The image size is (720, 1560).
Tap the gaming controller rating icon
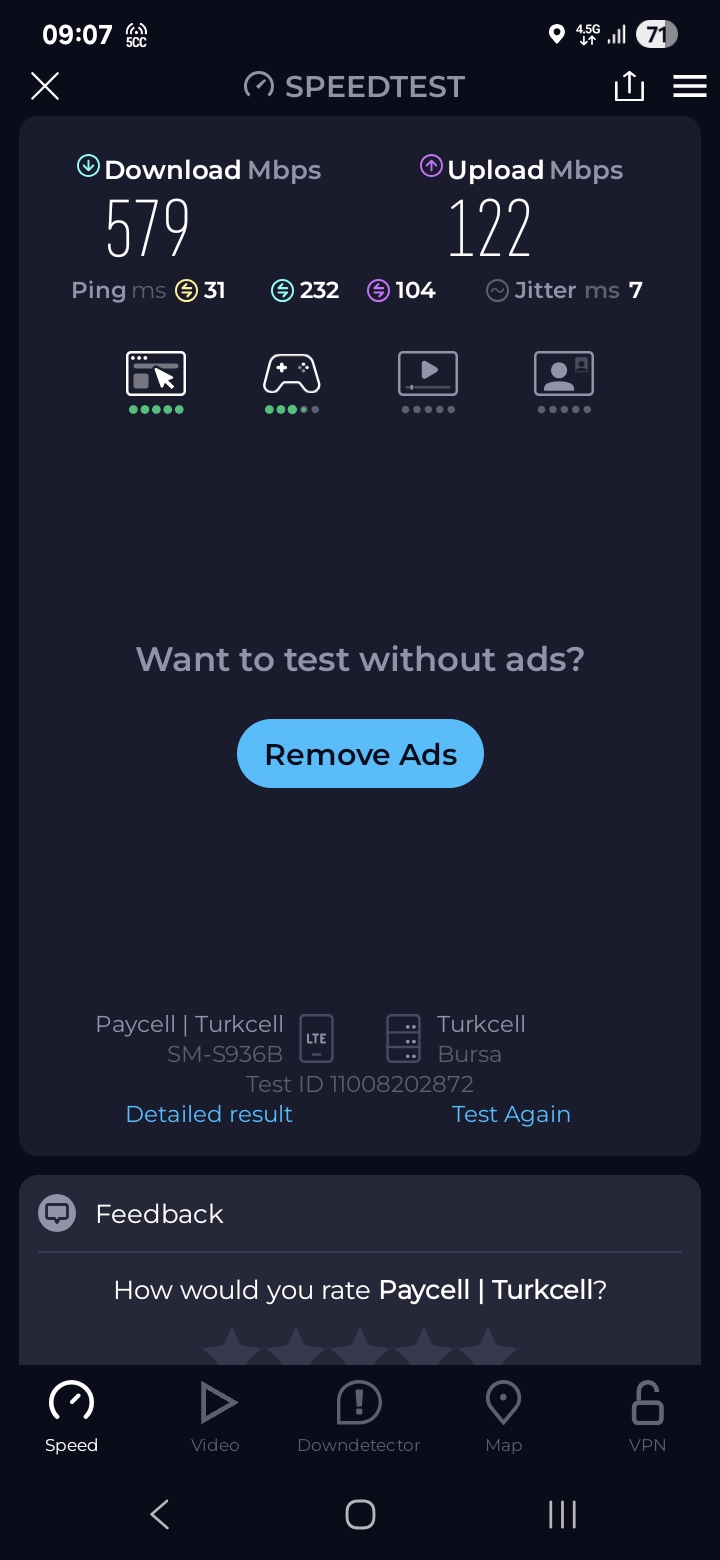click(x=292, y=374)
